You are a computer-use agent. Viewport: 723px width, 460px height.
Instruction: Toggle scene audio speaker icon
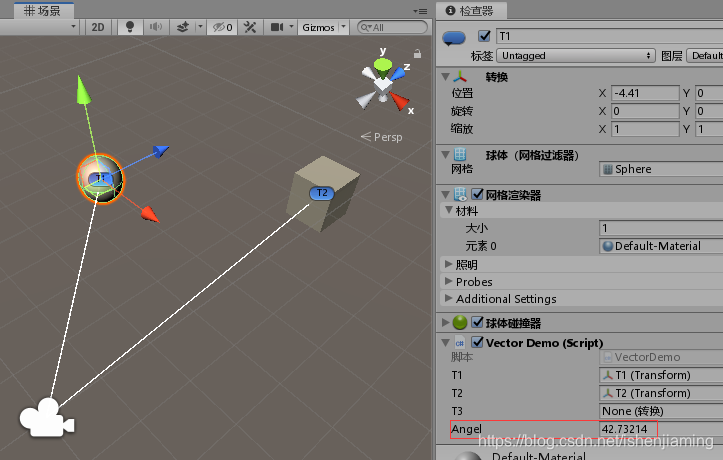(156, 27)
